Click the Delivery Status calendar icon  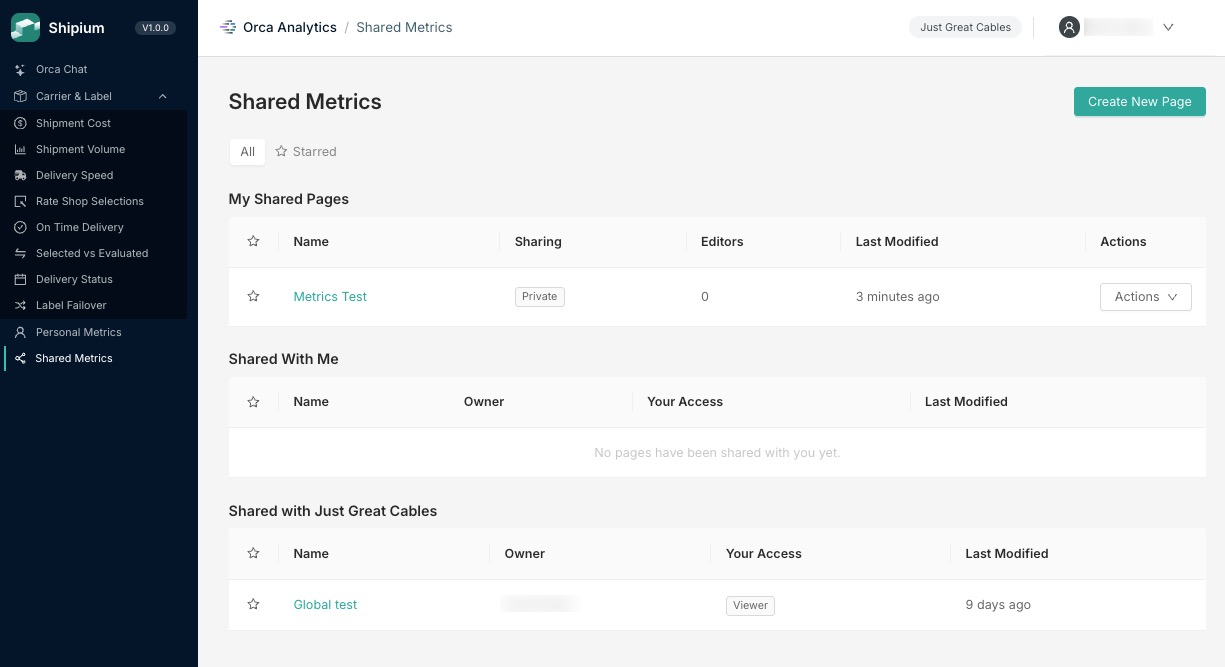tap(20, 279)
